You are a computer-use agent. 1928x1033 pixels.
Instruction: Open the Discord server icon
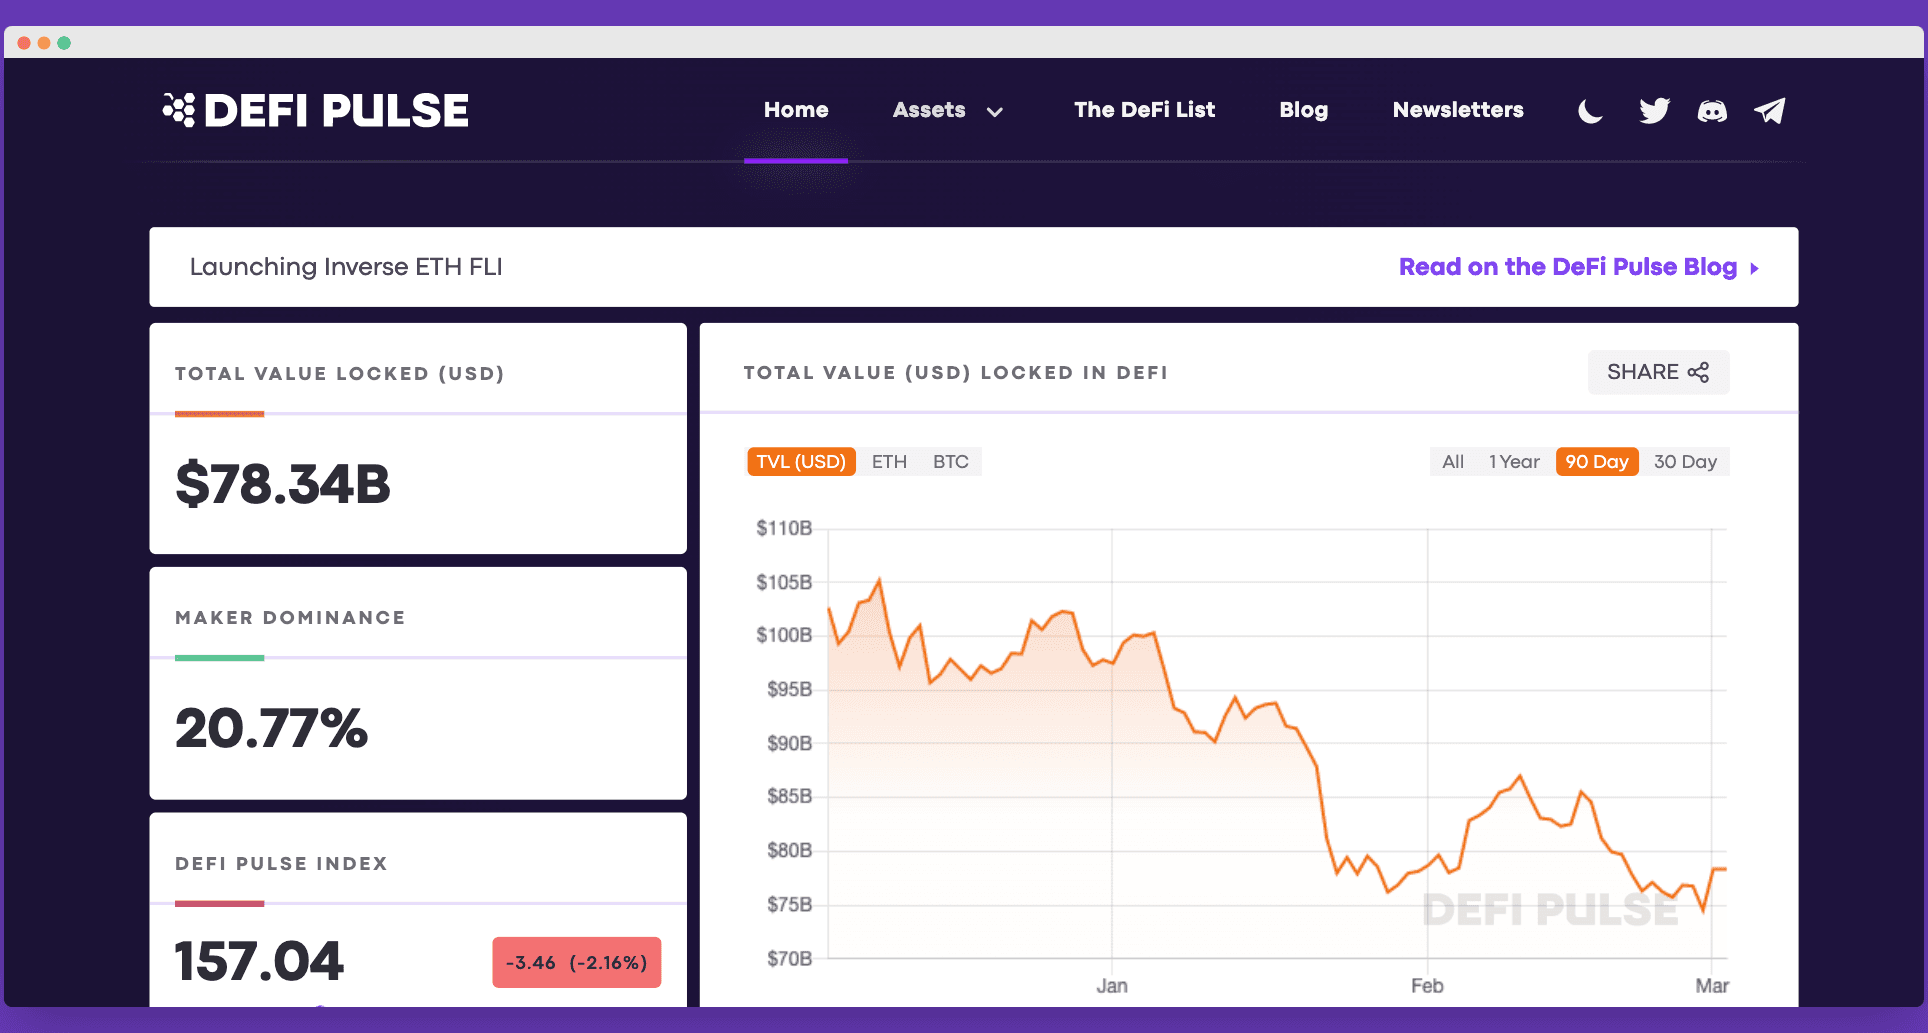pos(1712,111)
